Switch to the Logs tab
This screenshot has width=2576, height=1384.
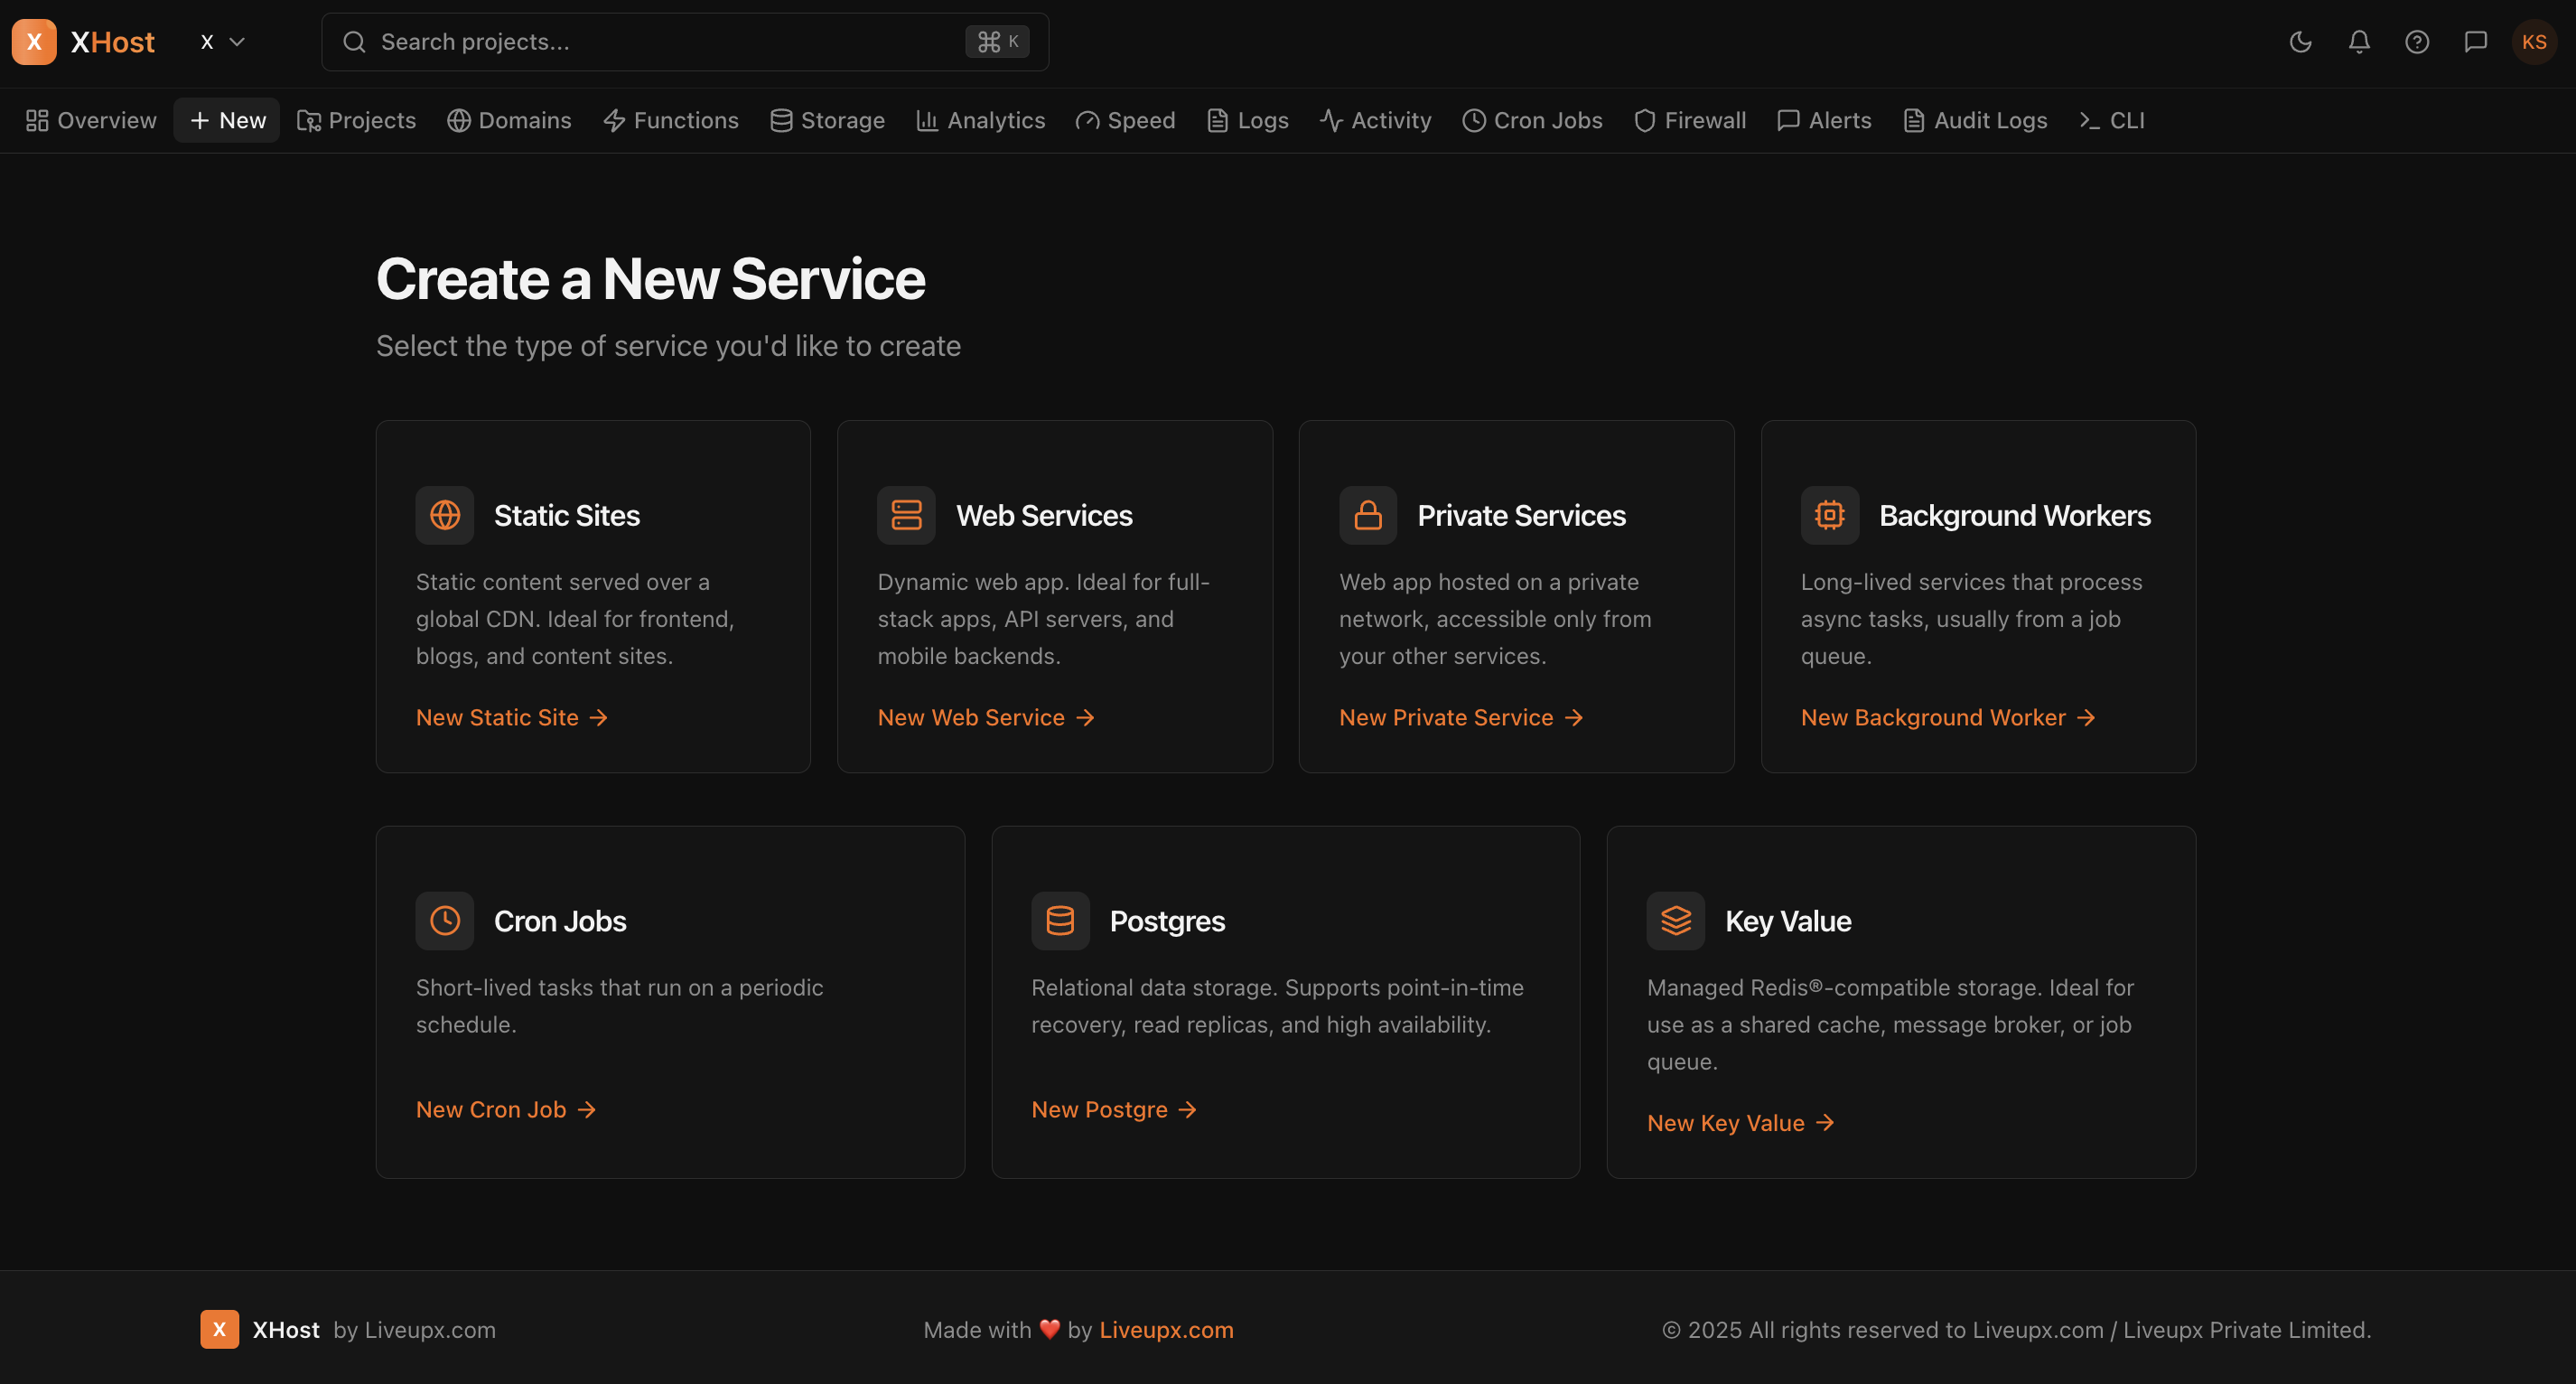click(1246, 120)
